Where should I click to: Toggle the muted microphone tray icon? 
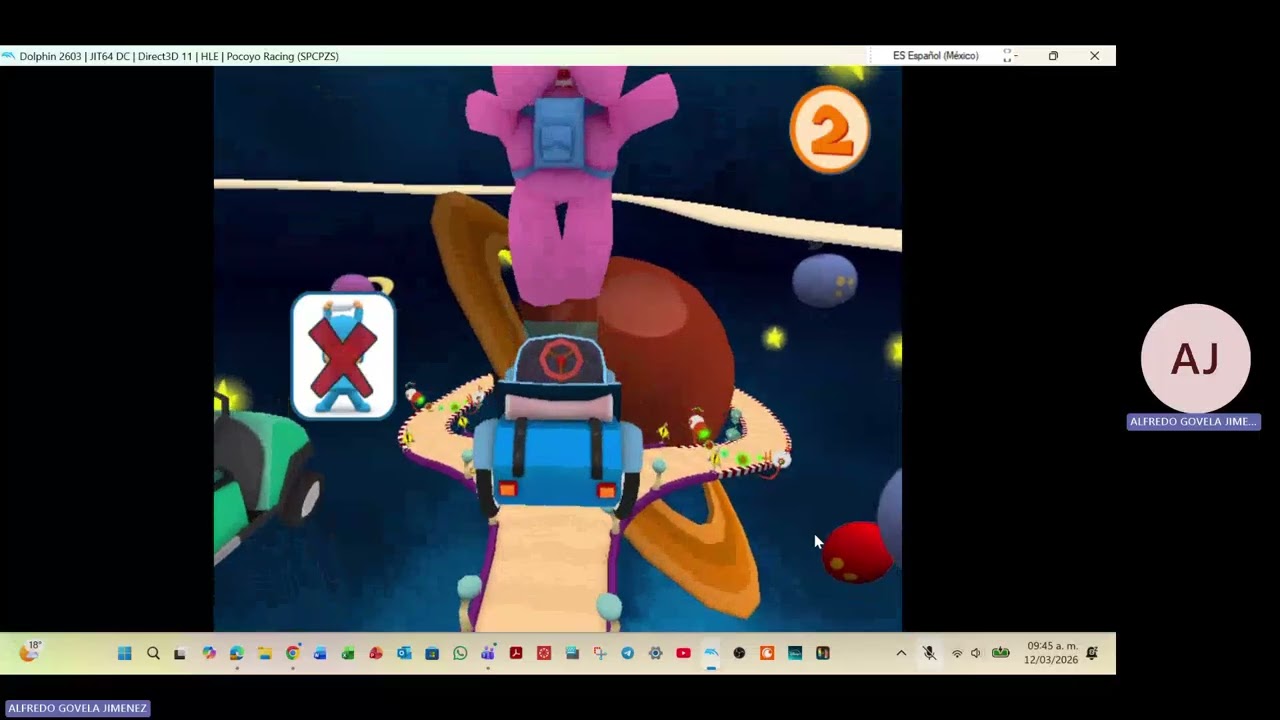pyautogui.click(x=929, y=653)
